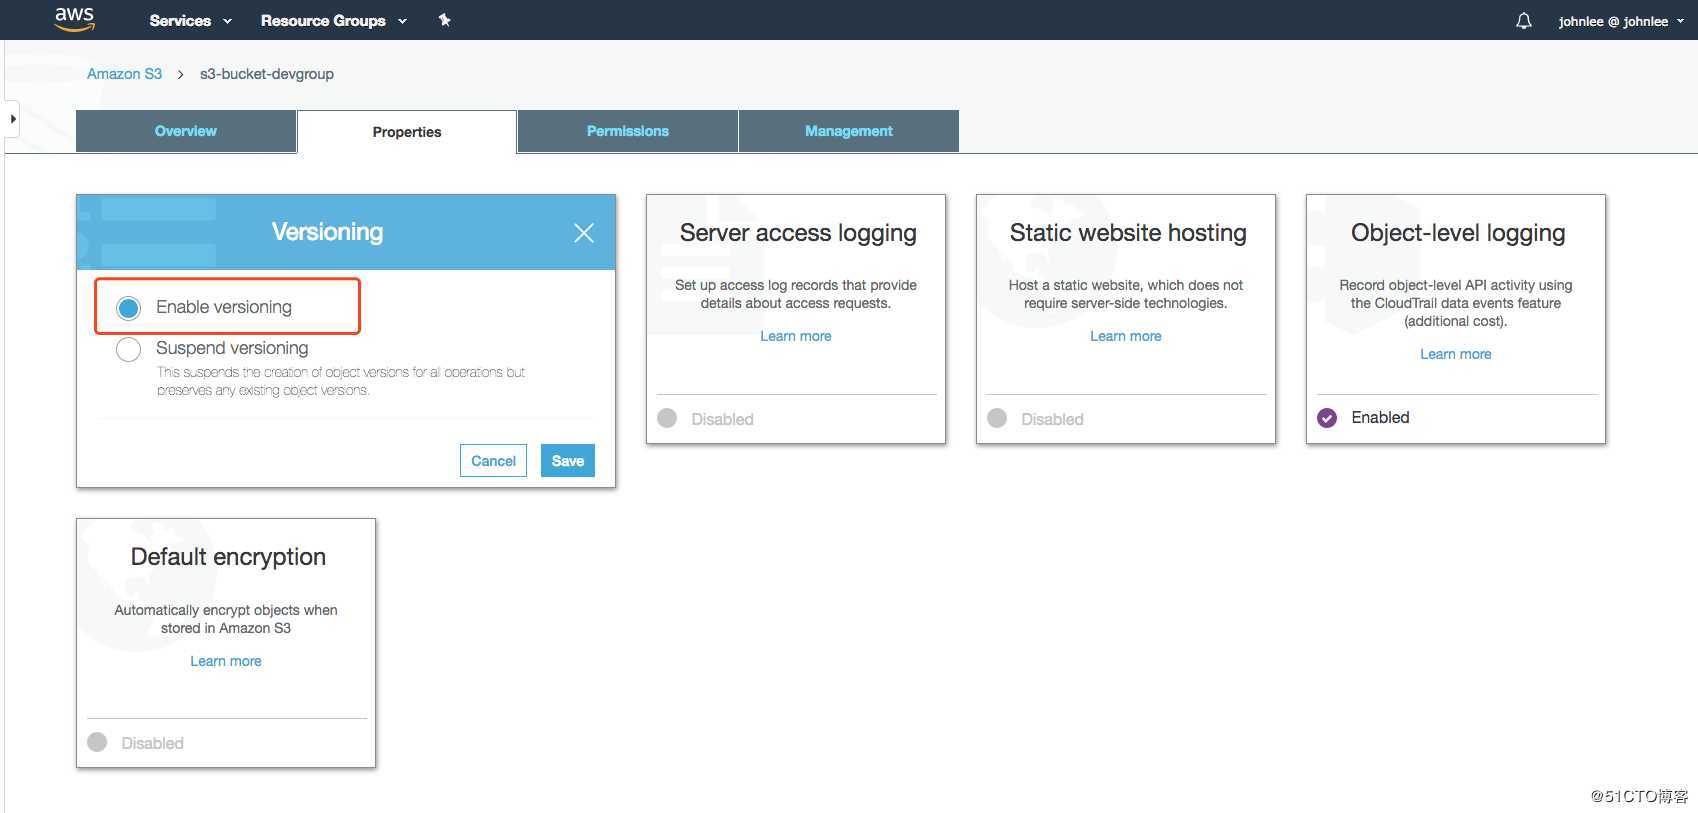Switch to the Overview tab

tap(186, 131)
